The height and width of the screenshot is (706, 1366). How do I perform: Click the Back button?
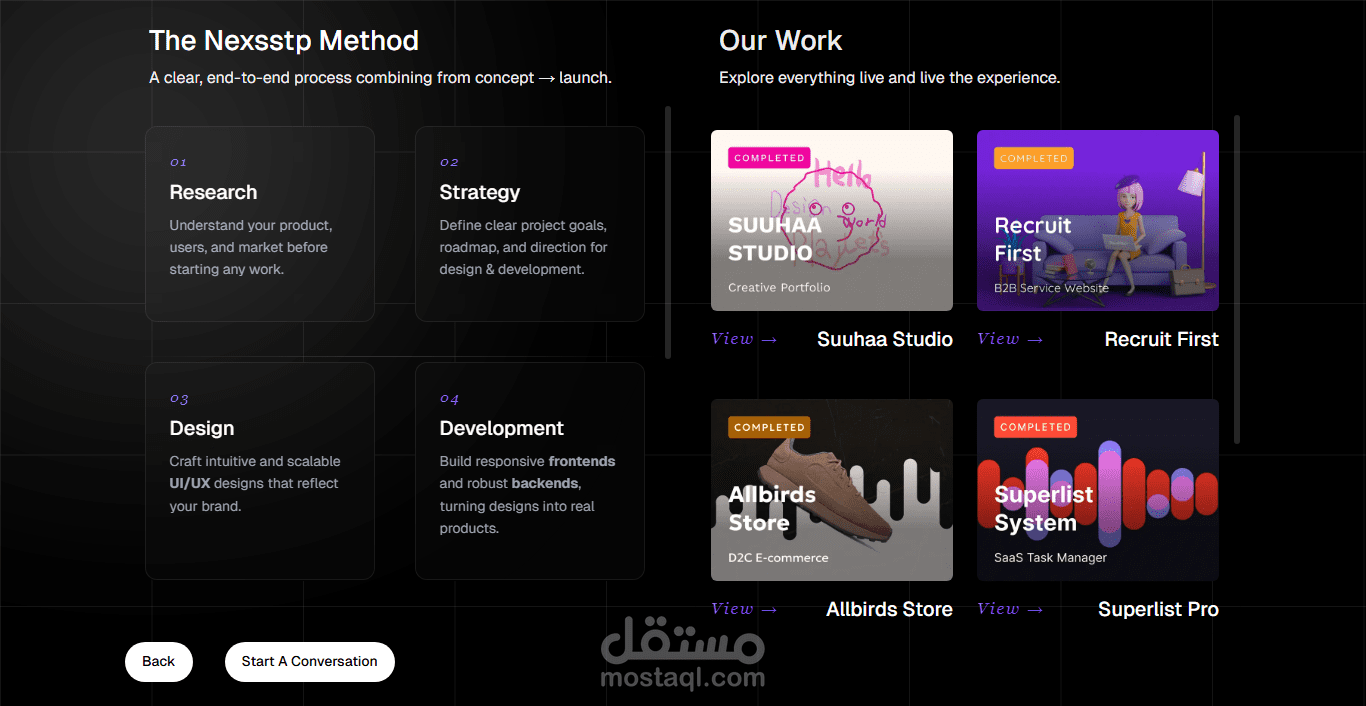pos(158,662)
